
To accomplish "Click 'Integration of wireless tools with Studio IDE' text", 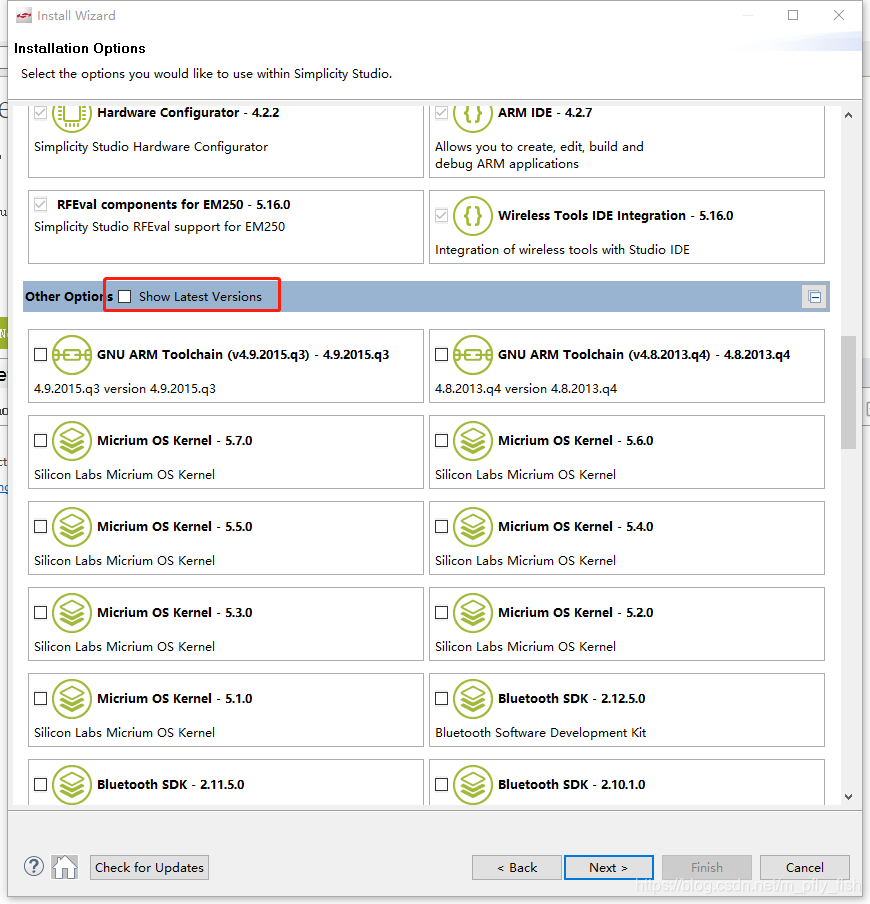I will [x=563, y=250].
